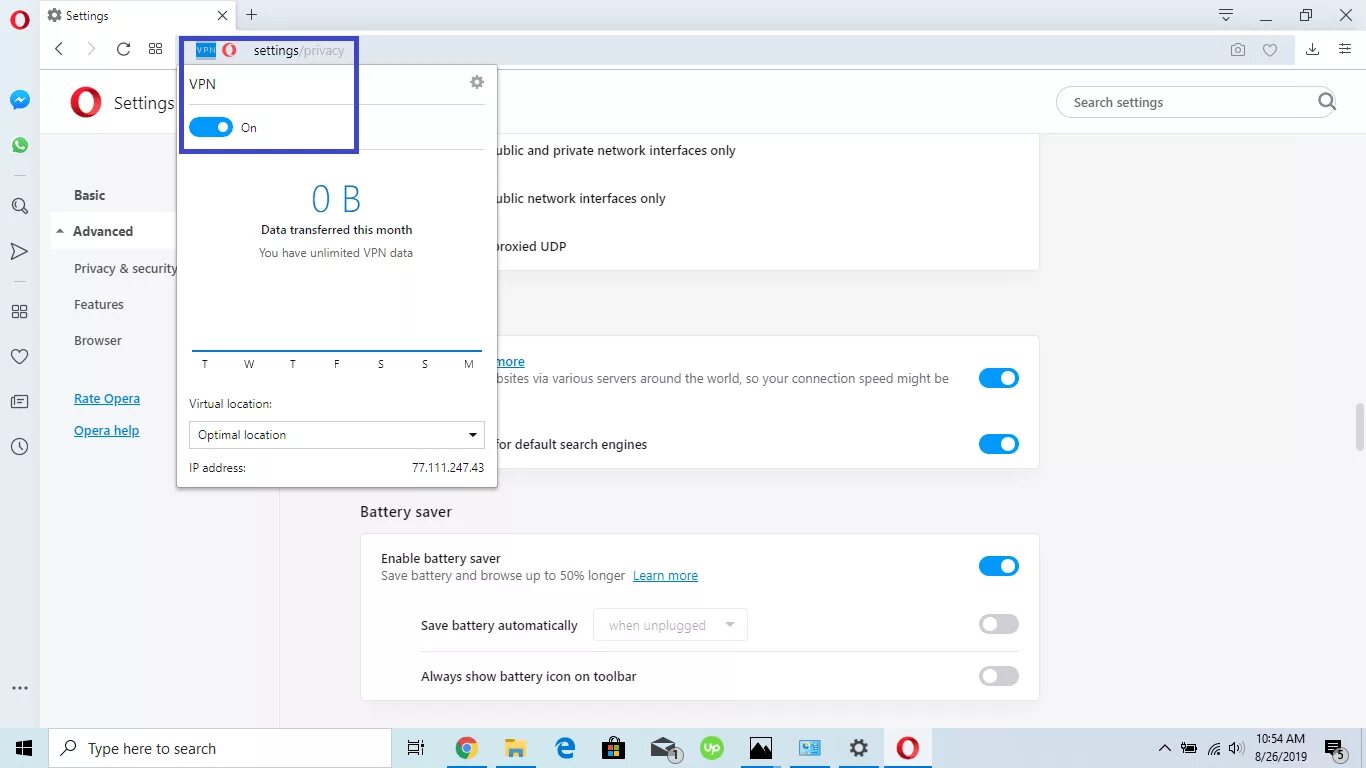The height and width of the screenshot is (768, 1366).
Task: Open Action Center notifications
Action: tap(1335, 748)
